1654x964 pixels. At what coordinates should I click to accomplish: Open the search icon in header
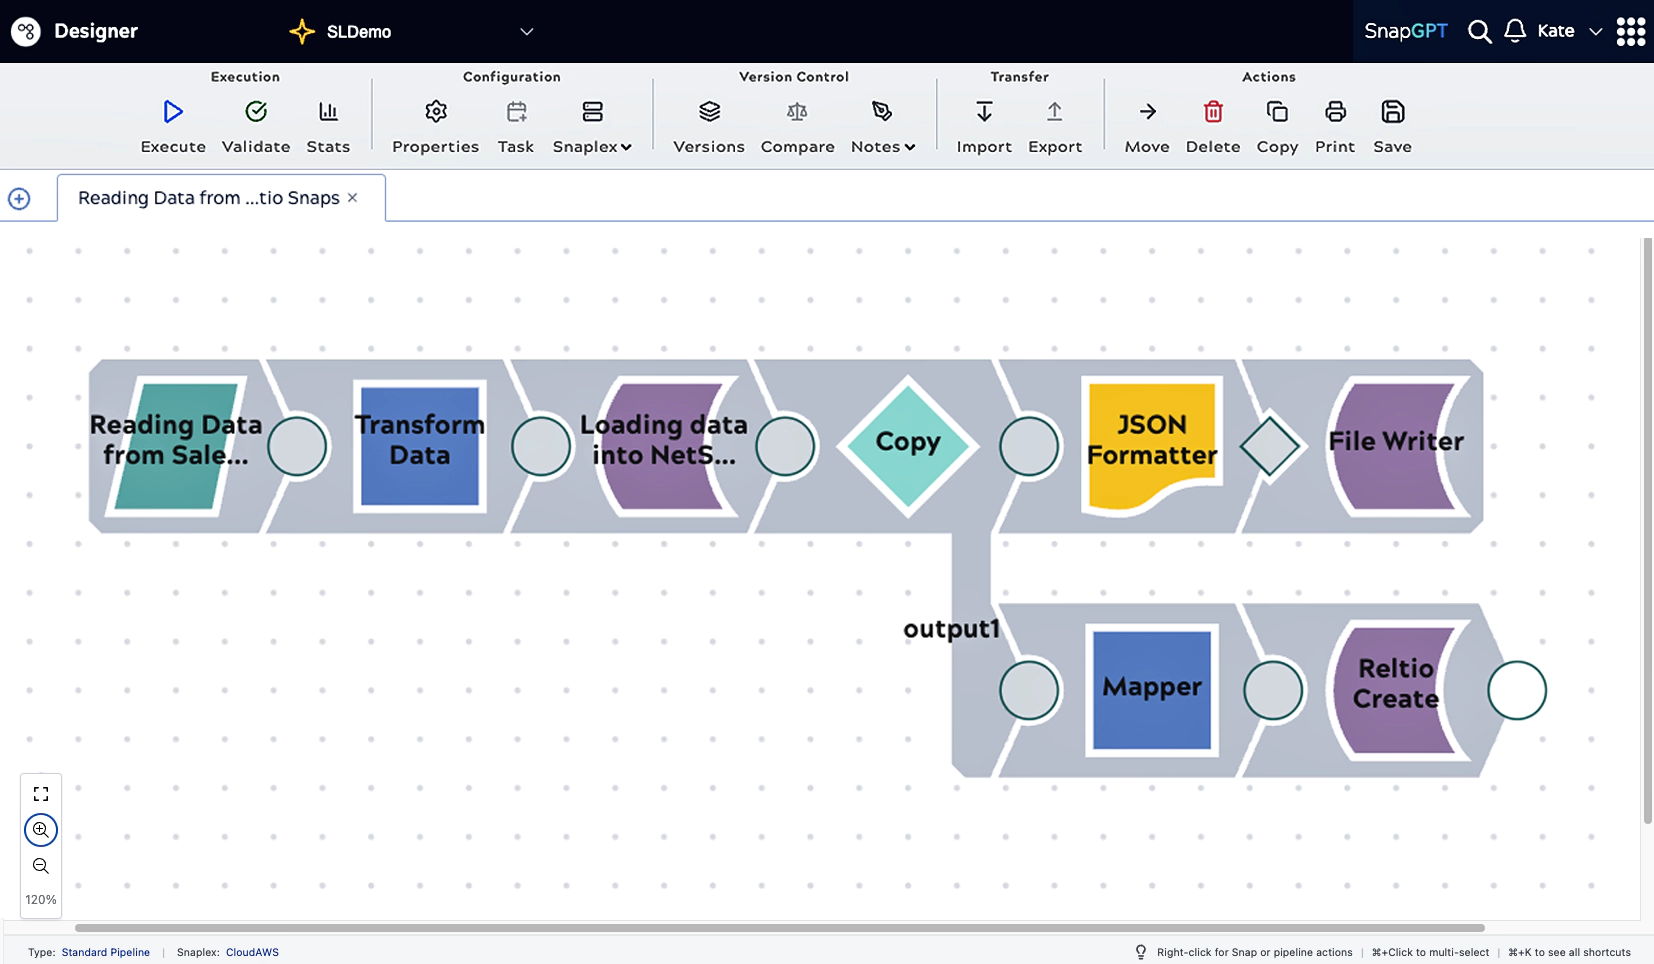point(1479,31)
